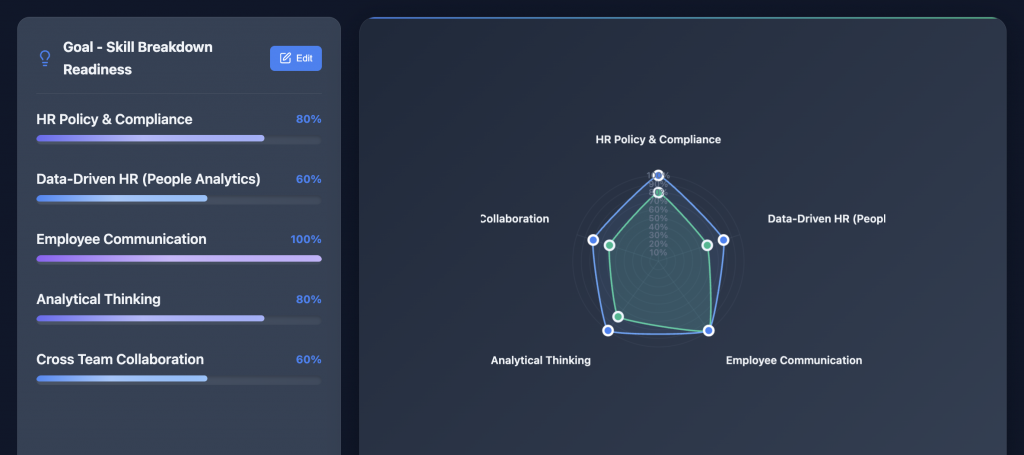
Task: Select the green radar point on the Data-Driven HR axis
Action: tap(706, 245)
